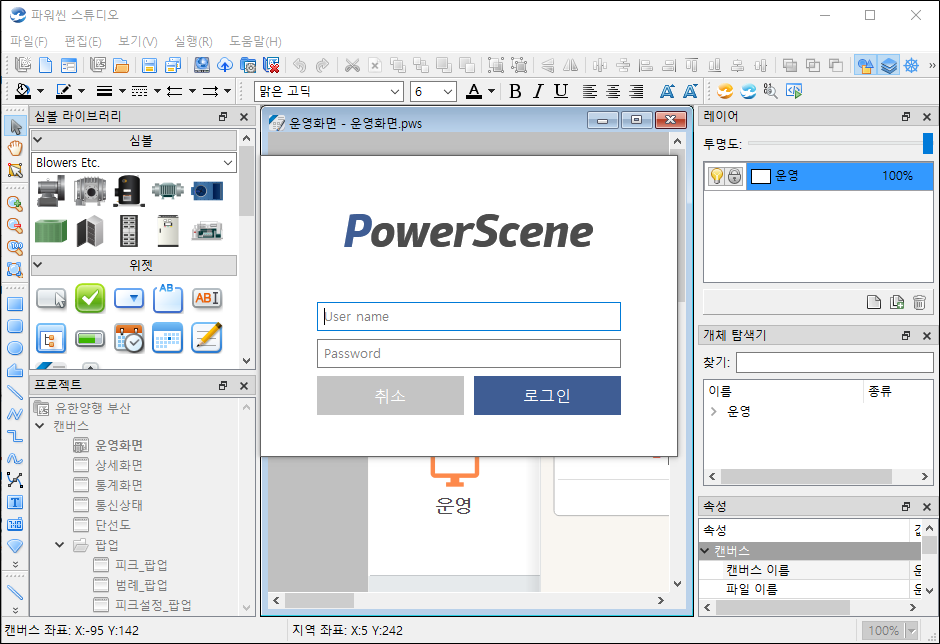
Task: Add the calendar grid widget
Action: coord(167,338)
